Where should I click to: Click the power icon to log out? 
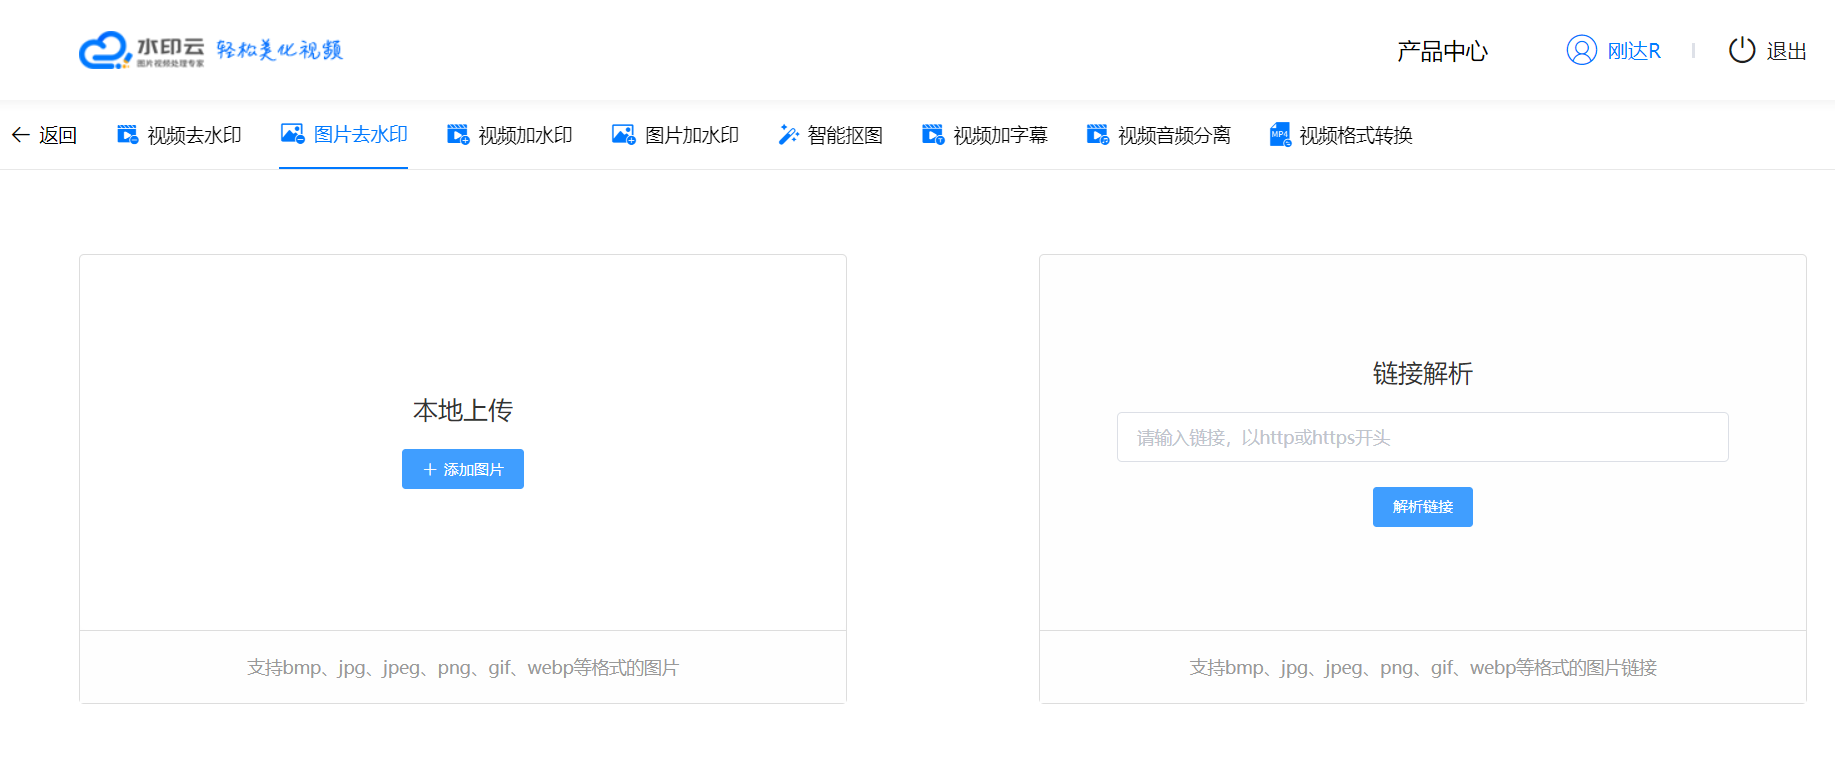1741,50
